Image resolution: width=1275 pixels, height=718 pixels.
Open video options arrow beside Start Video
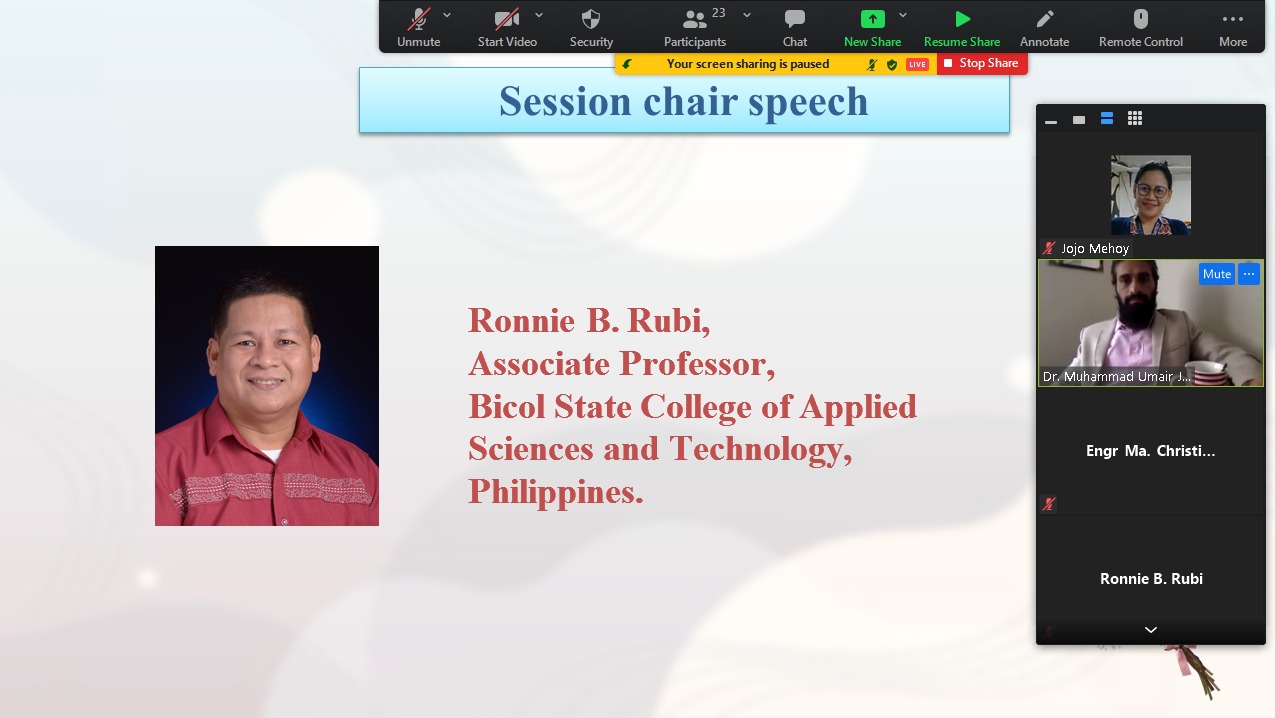coord(539,15)
